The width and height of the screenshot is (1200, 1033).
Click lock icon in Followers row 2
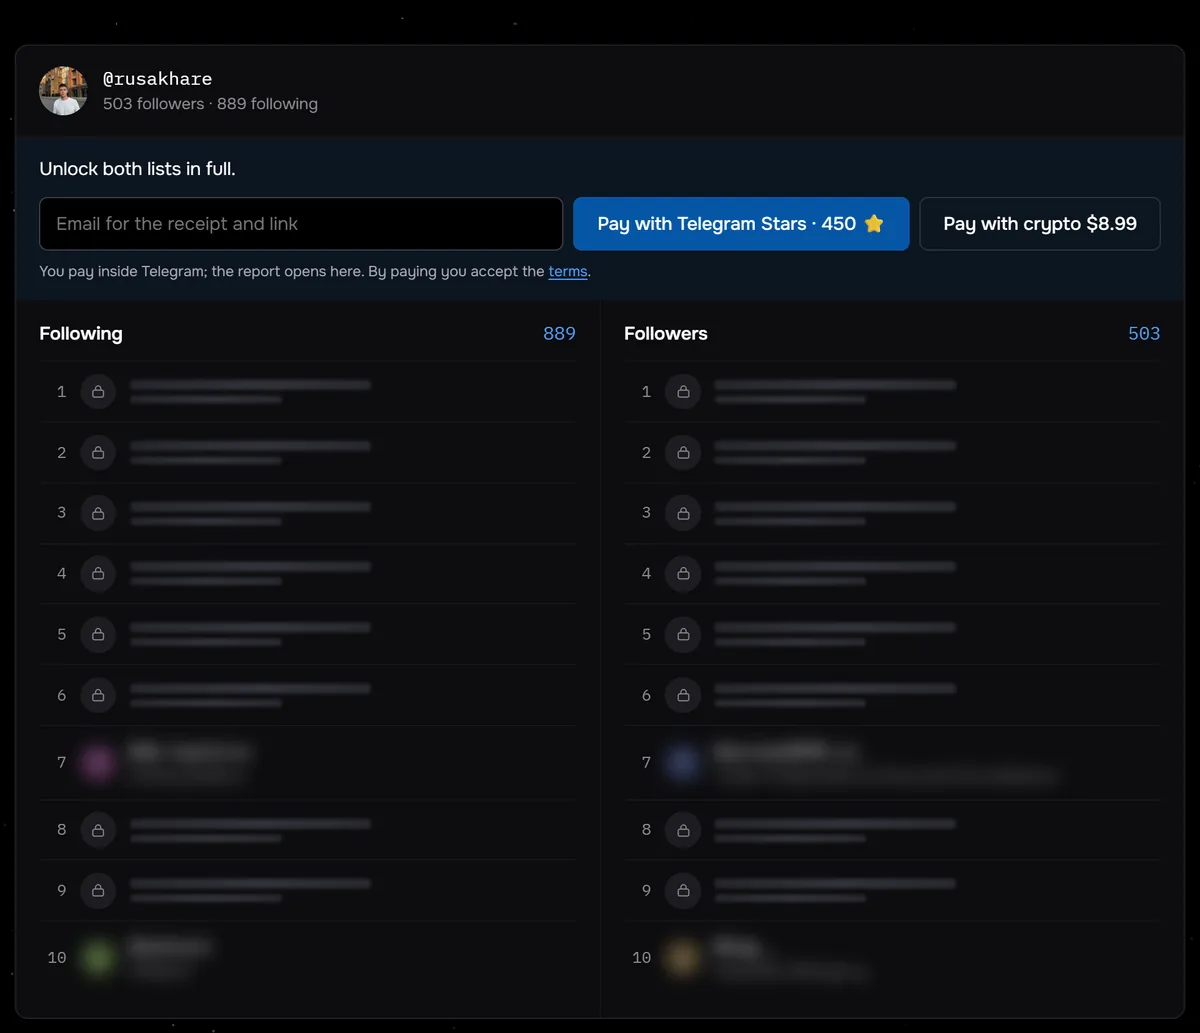tap(683, 453)
